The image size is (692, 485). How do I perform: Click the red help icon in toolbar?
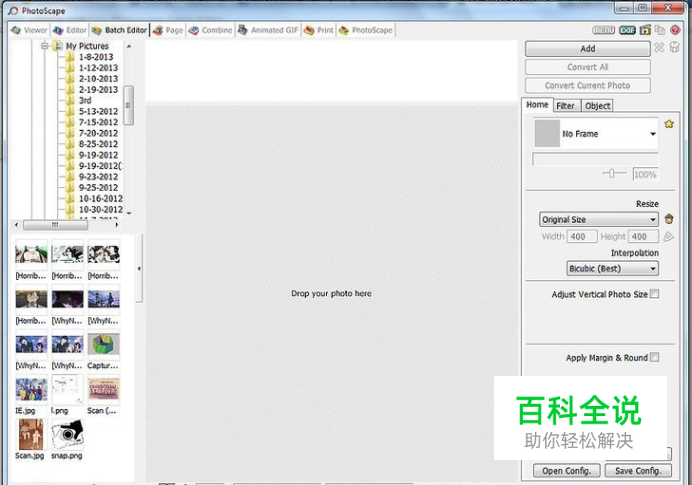point(675,30)
